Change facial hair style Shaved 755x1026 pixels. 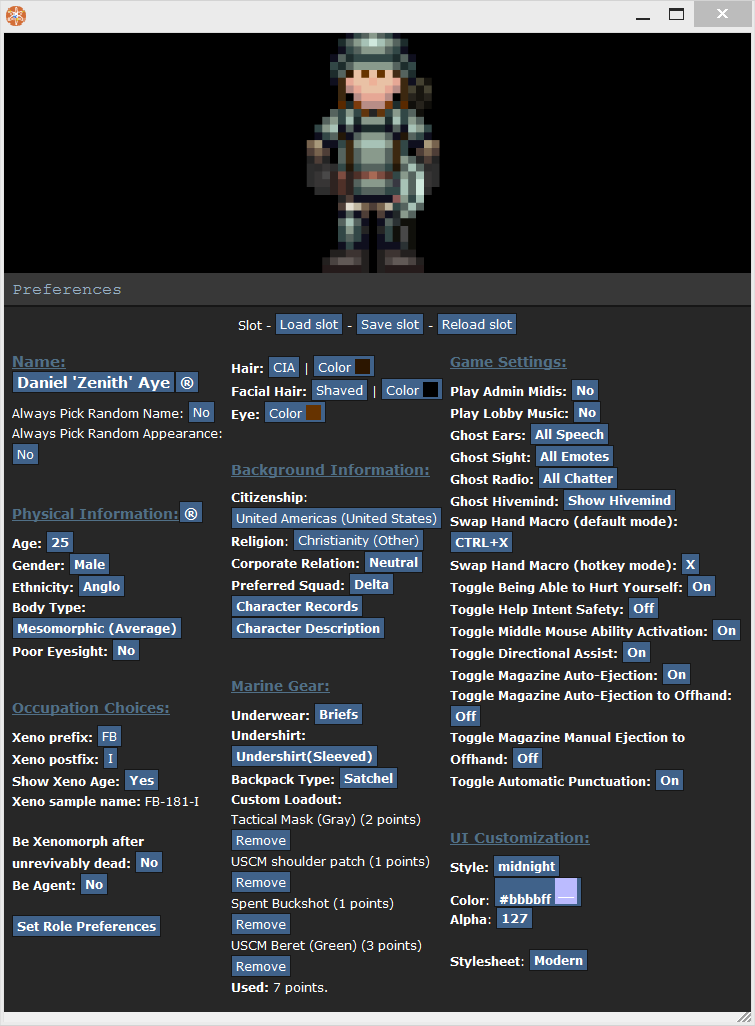(340, 391)
